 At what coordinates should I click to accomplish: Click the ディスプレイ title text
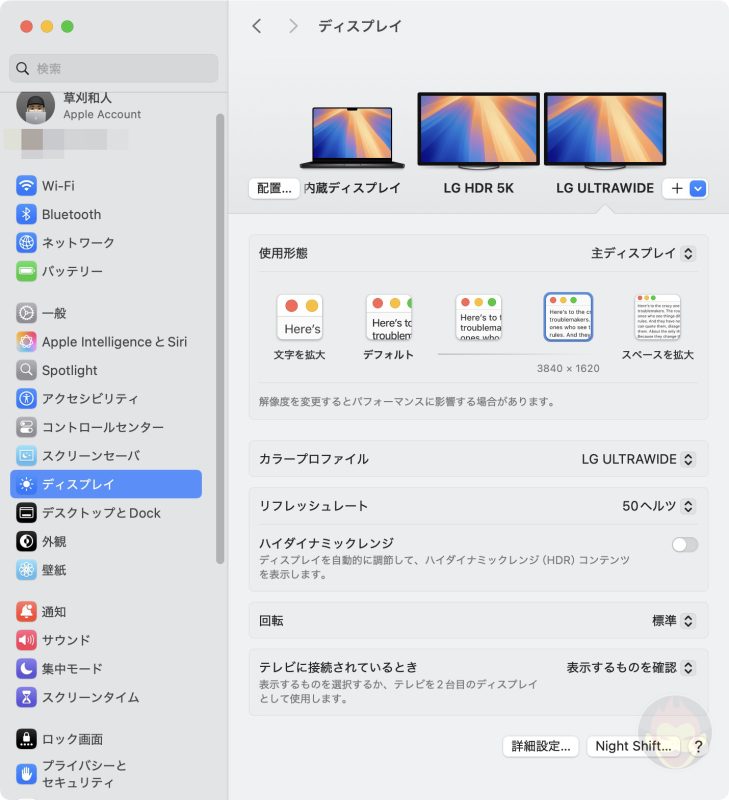[360, 26]
